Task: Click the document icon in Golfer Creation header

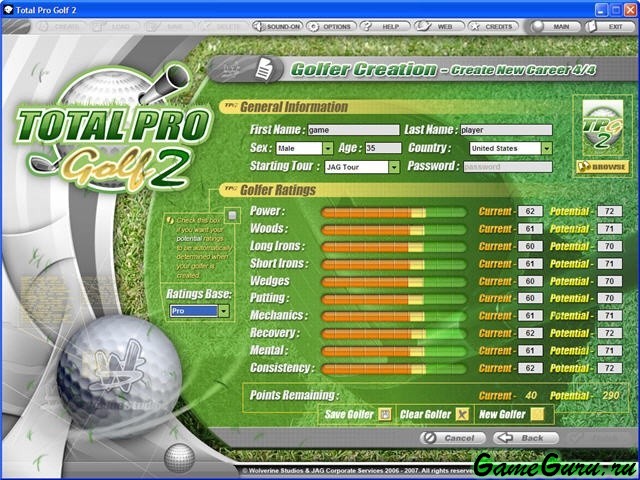Action: 264,69
